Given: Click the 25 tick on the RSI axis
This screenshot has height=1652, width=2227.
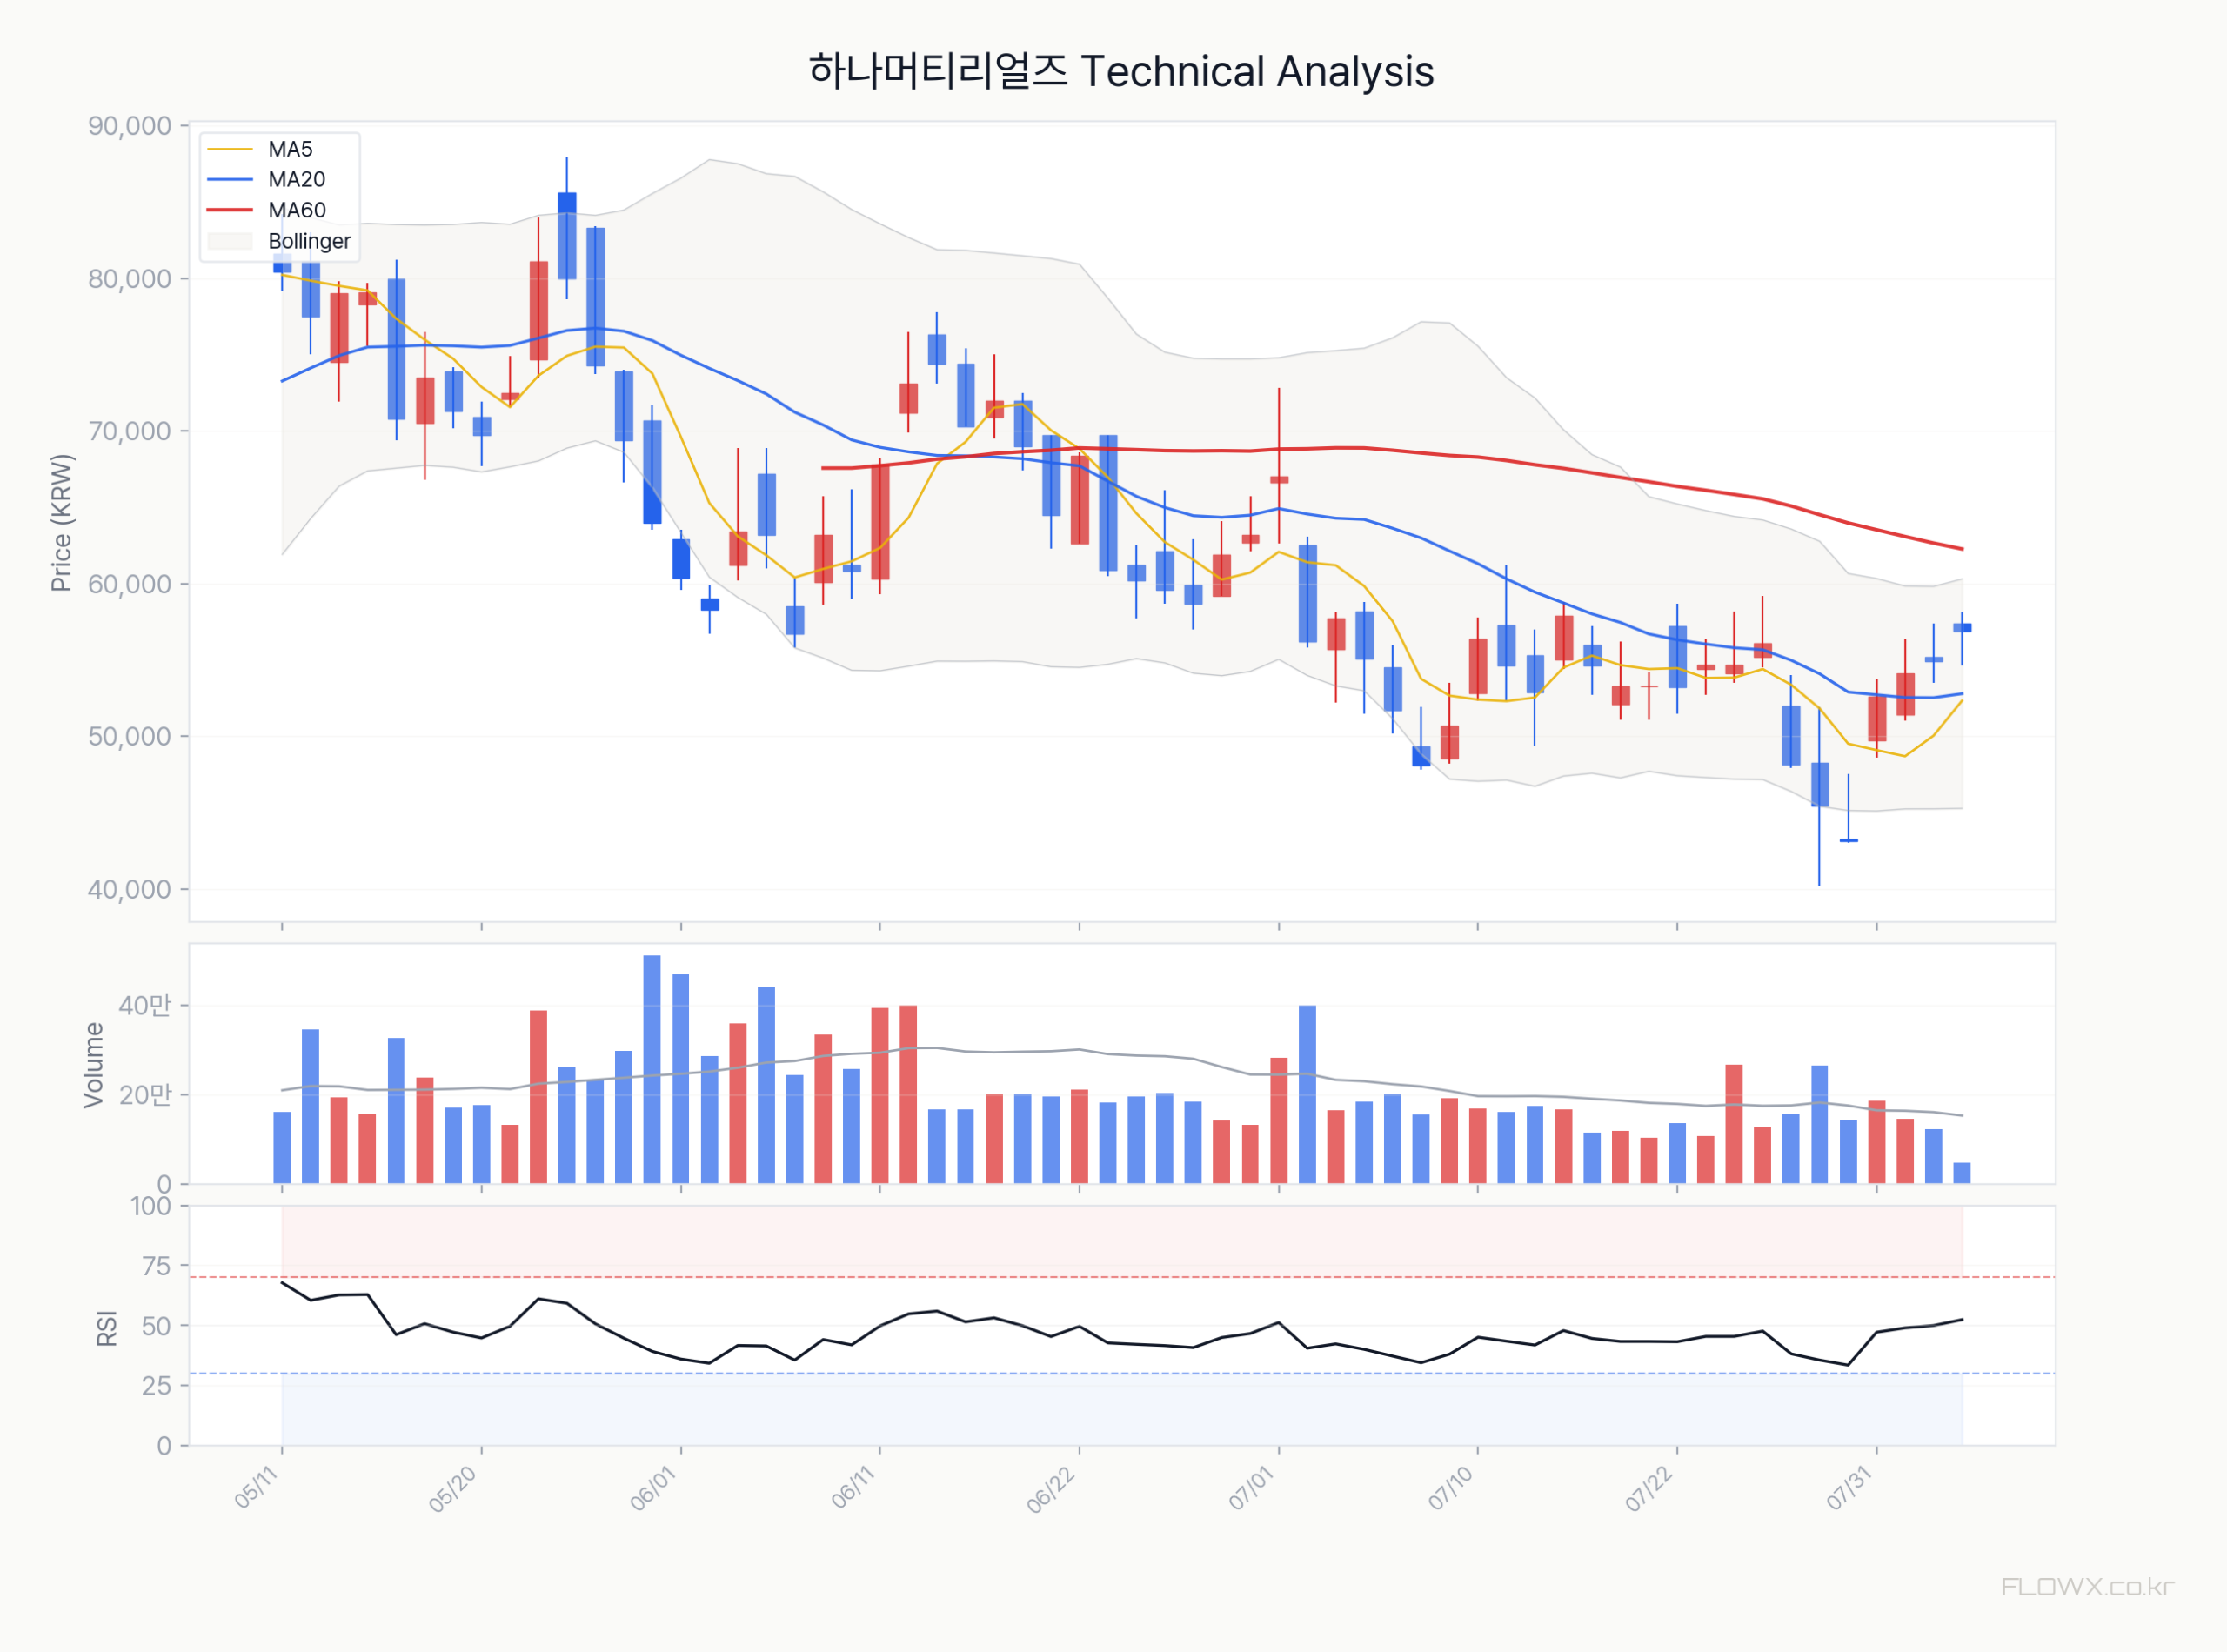Looking at the screenshot, I should 156,1386.
